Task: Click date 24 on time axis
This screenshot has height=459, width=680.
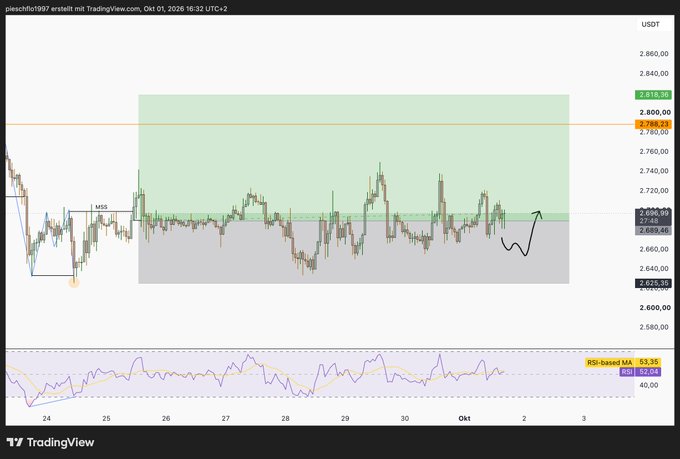Action: click(x=46, y=419)
